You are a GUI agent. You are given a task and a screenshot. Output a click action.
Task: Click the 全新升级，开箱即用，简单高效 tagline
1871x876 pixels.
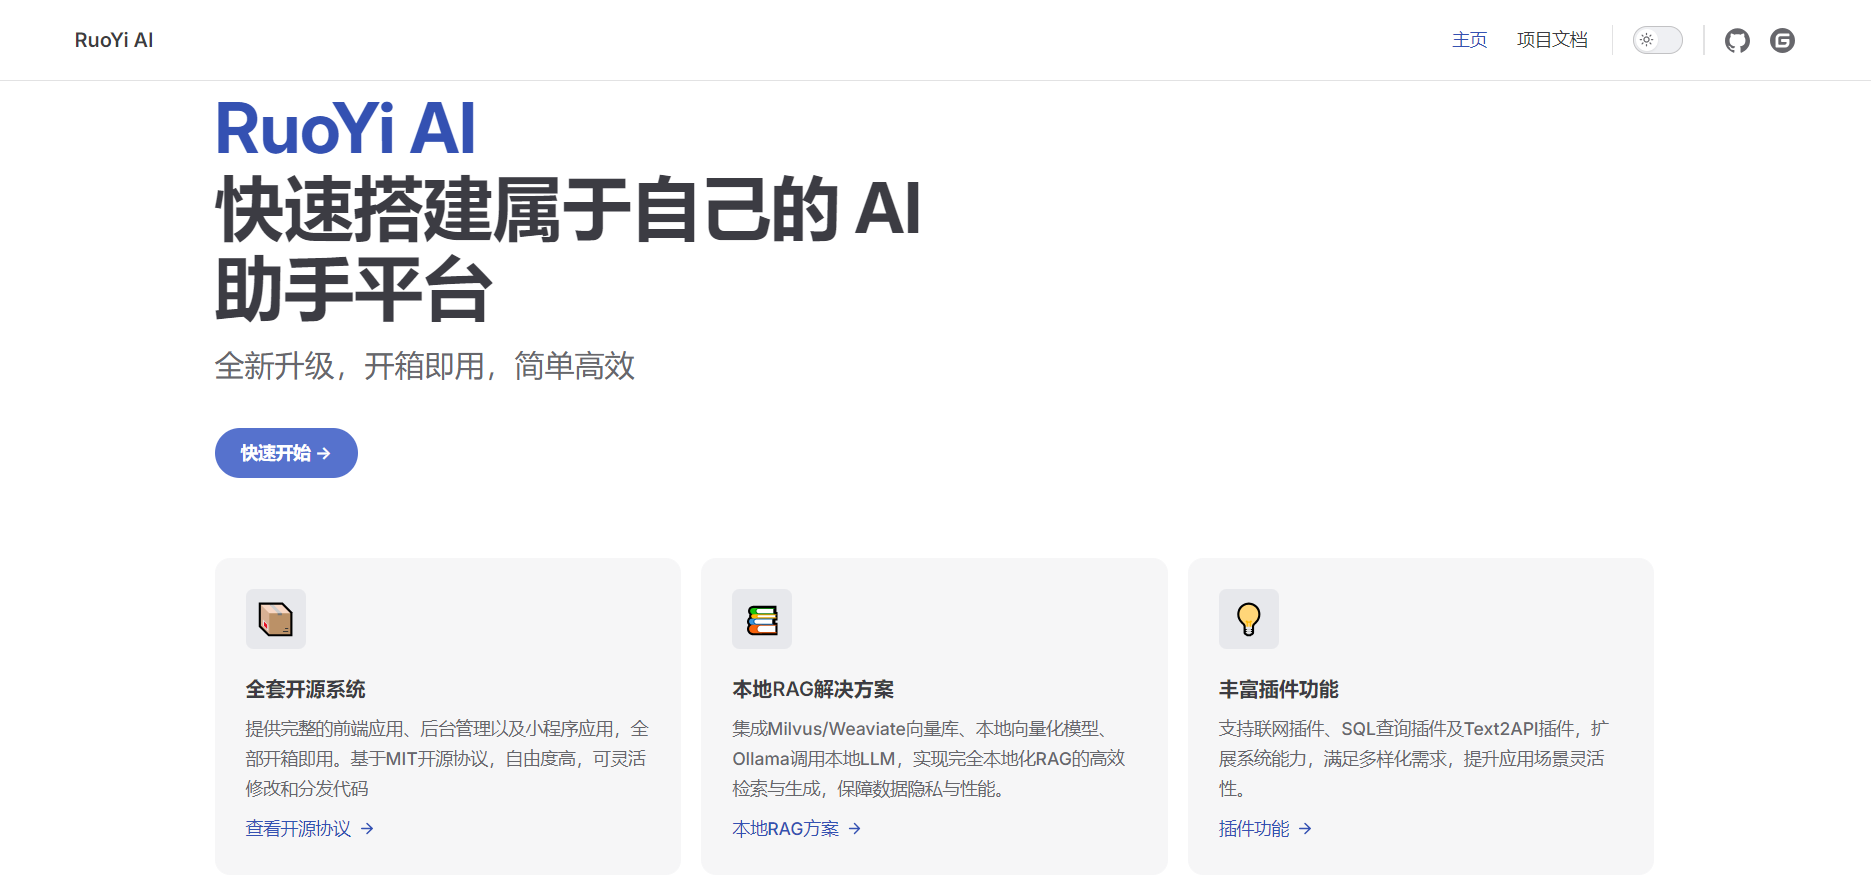click(425, 366)
